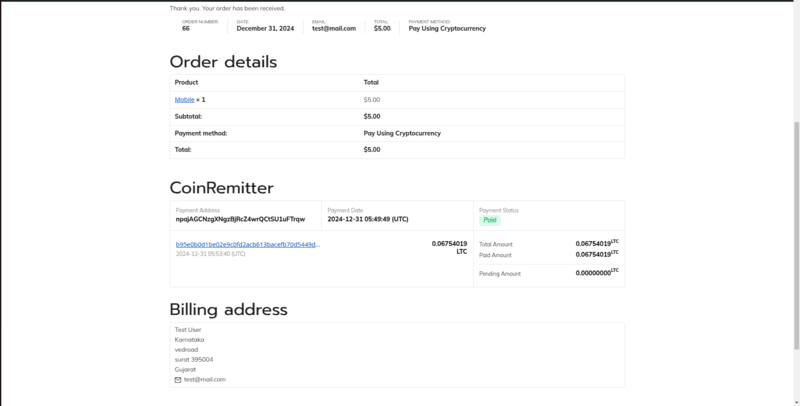800x406 pixels.
Task: Click the order date December 31, 2024
Action: coord(267,28)
